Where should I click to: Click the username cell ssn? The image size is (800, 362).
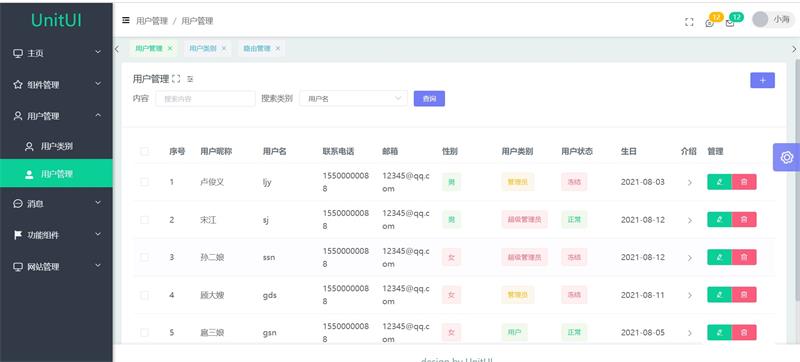pyautogui.click(x=269, y=257)
